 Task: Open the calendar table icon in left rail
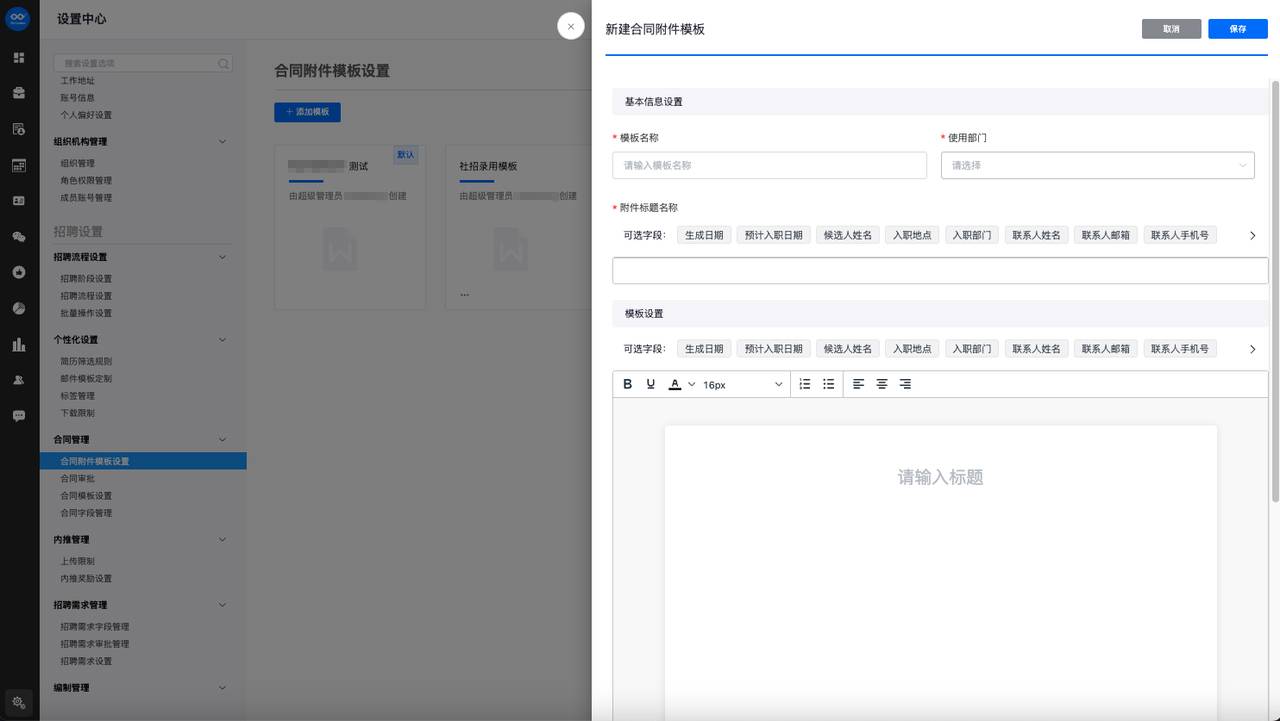(19, 165)
